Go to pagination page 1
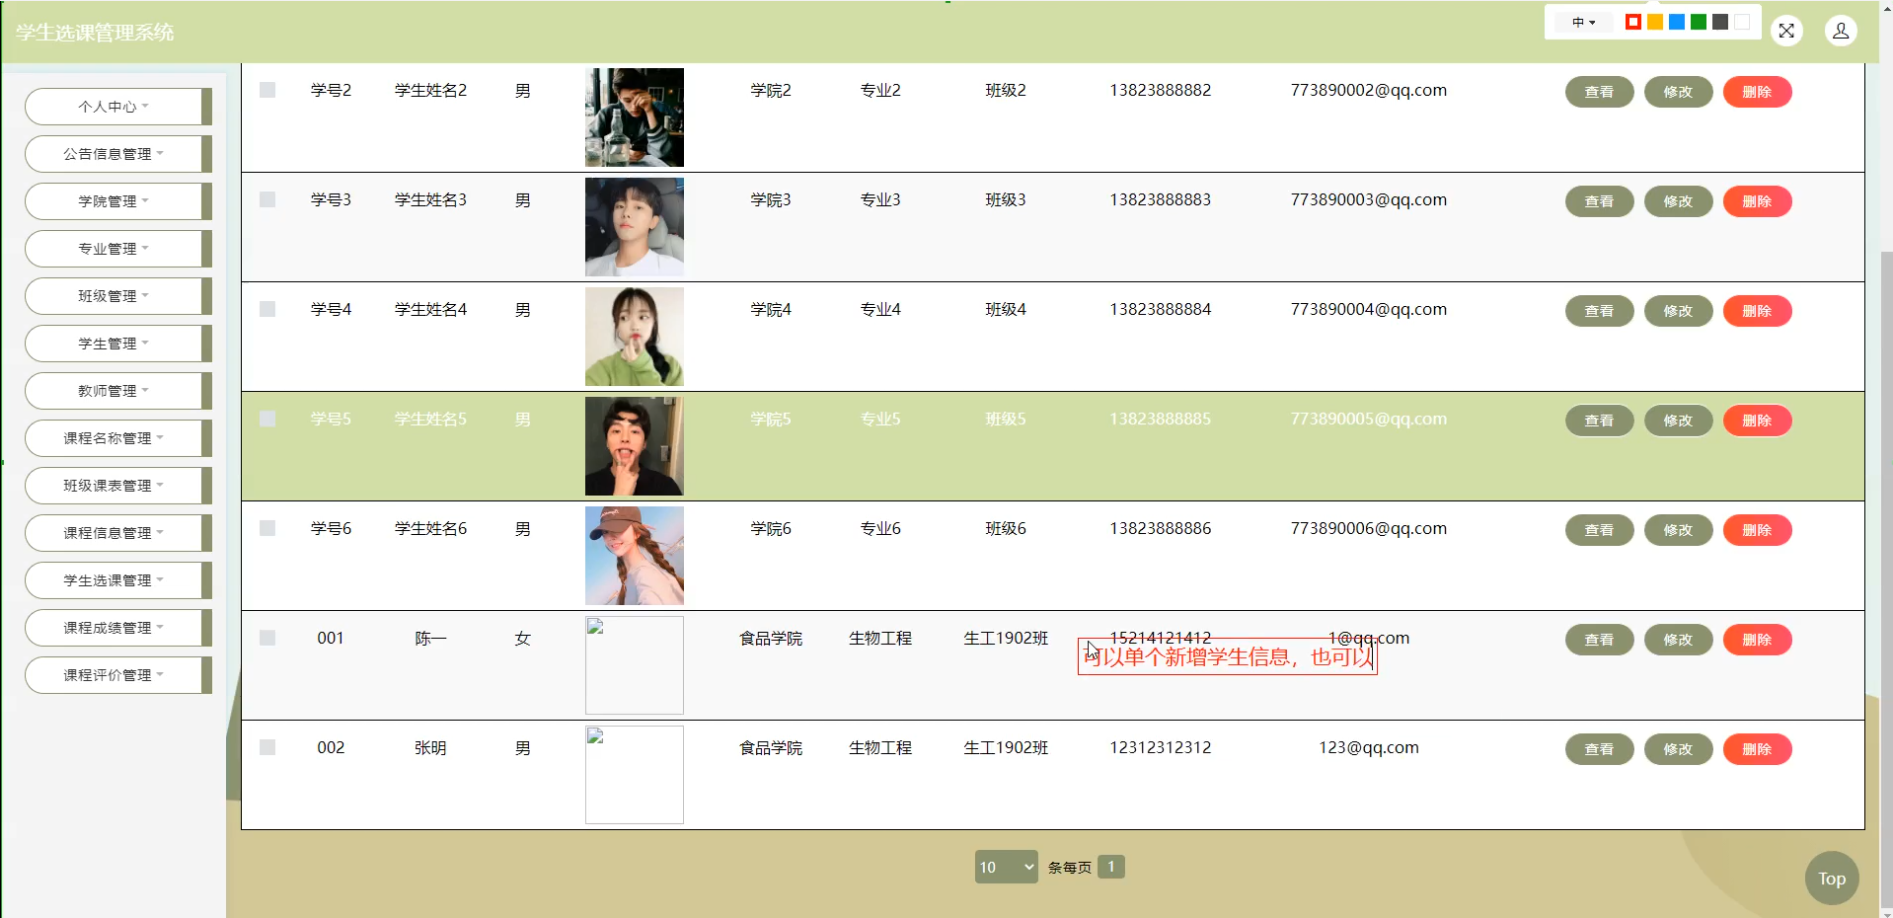Screen dimensions: 1893x918 [x=1111, y=867]
